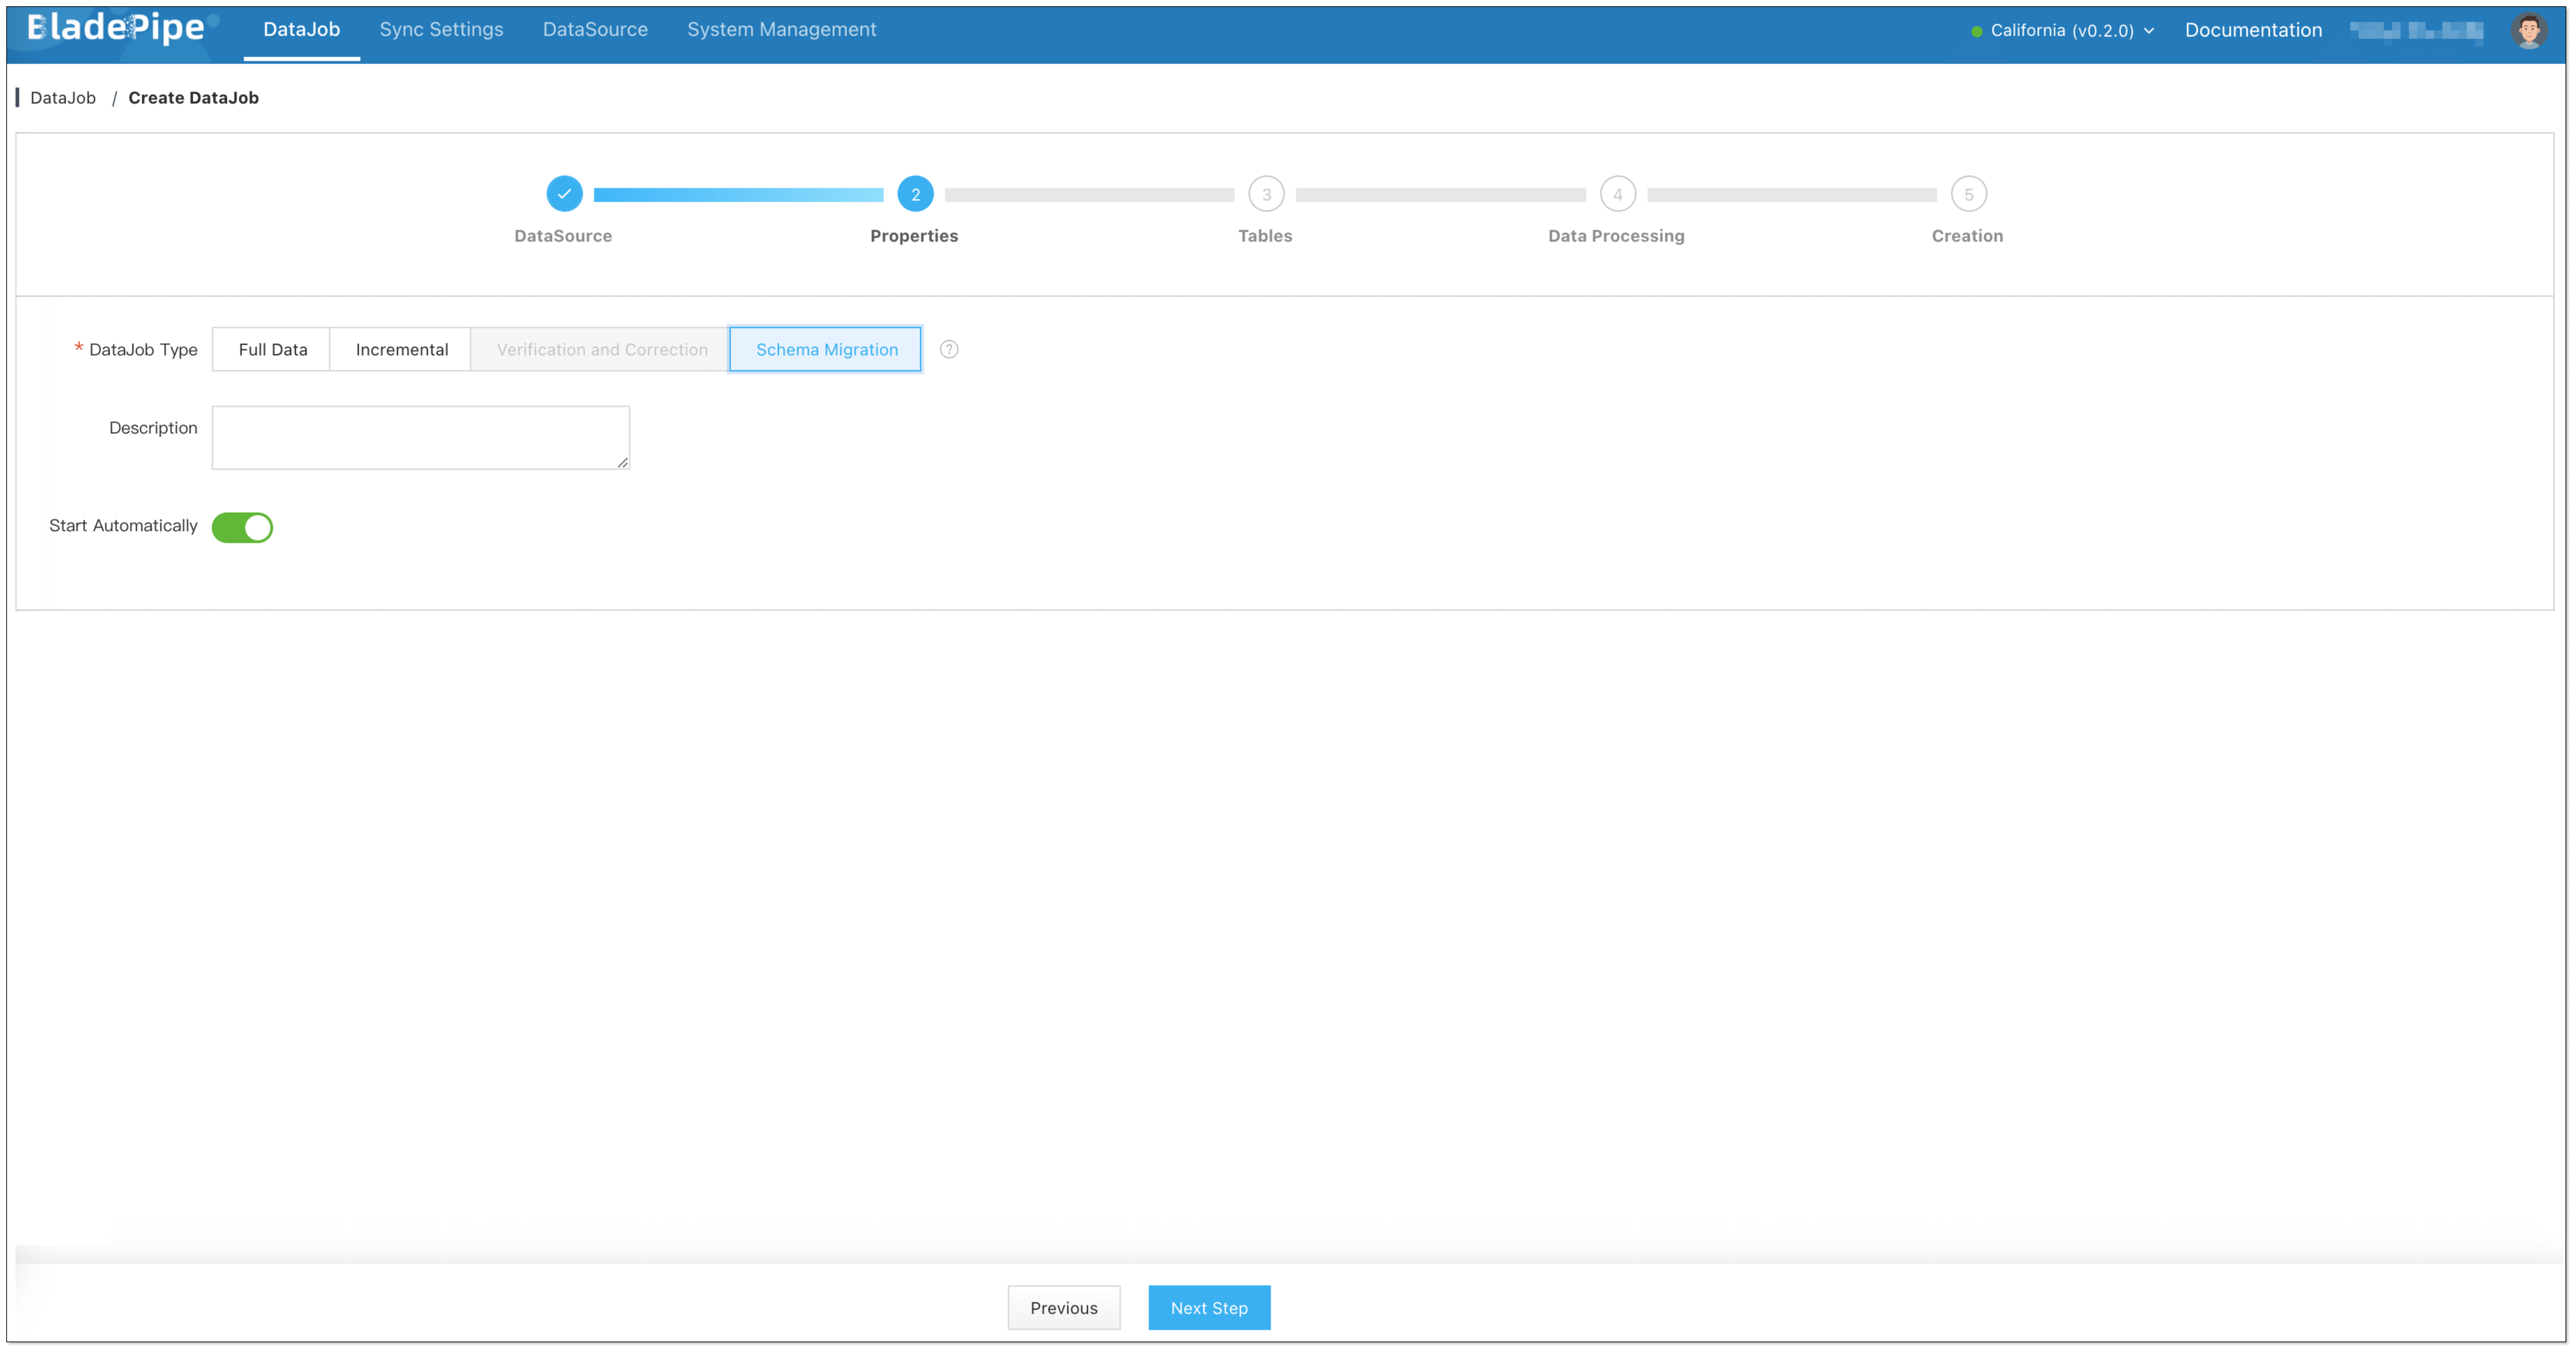Open the Sync Settings tab
Image resolution: width=2576 pixels, height=1352 pixels.
[441, 29]
